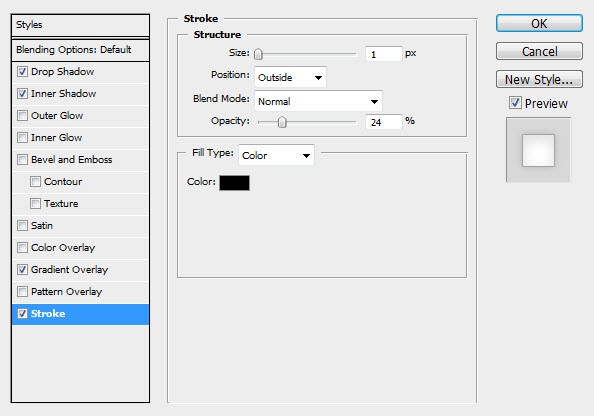The image size is (594, 416).
Task: Click the OK button
Action: tap(539, 23)
